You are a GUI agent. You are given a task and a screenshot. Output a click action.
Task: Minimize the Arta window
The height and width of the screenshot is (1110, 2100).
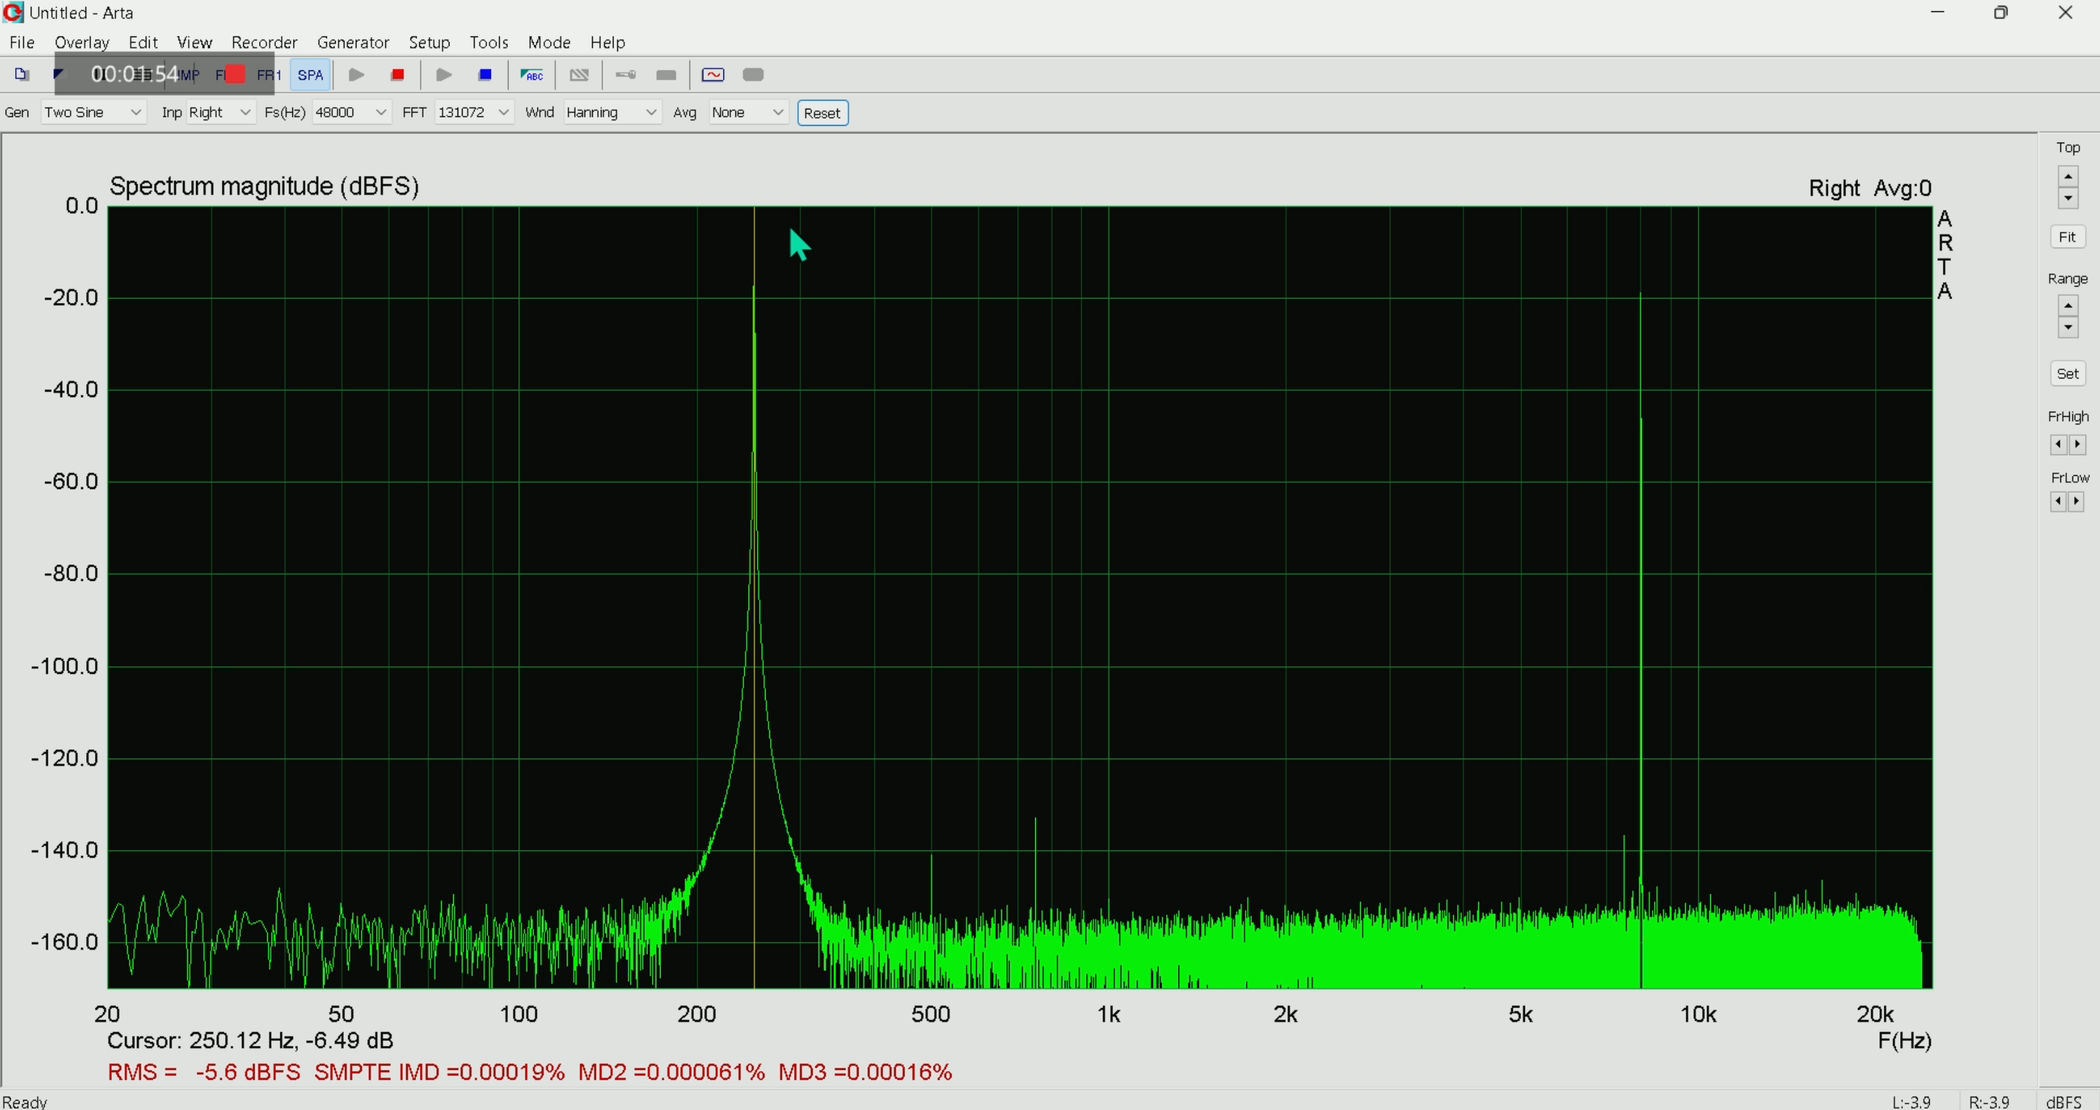[1938, 13]
